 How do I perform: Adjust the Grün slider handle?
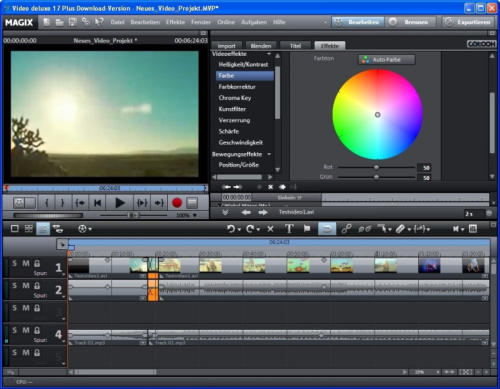click(376, 177)
